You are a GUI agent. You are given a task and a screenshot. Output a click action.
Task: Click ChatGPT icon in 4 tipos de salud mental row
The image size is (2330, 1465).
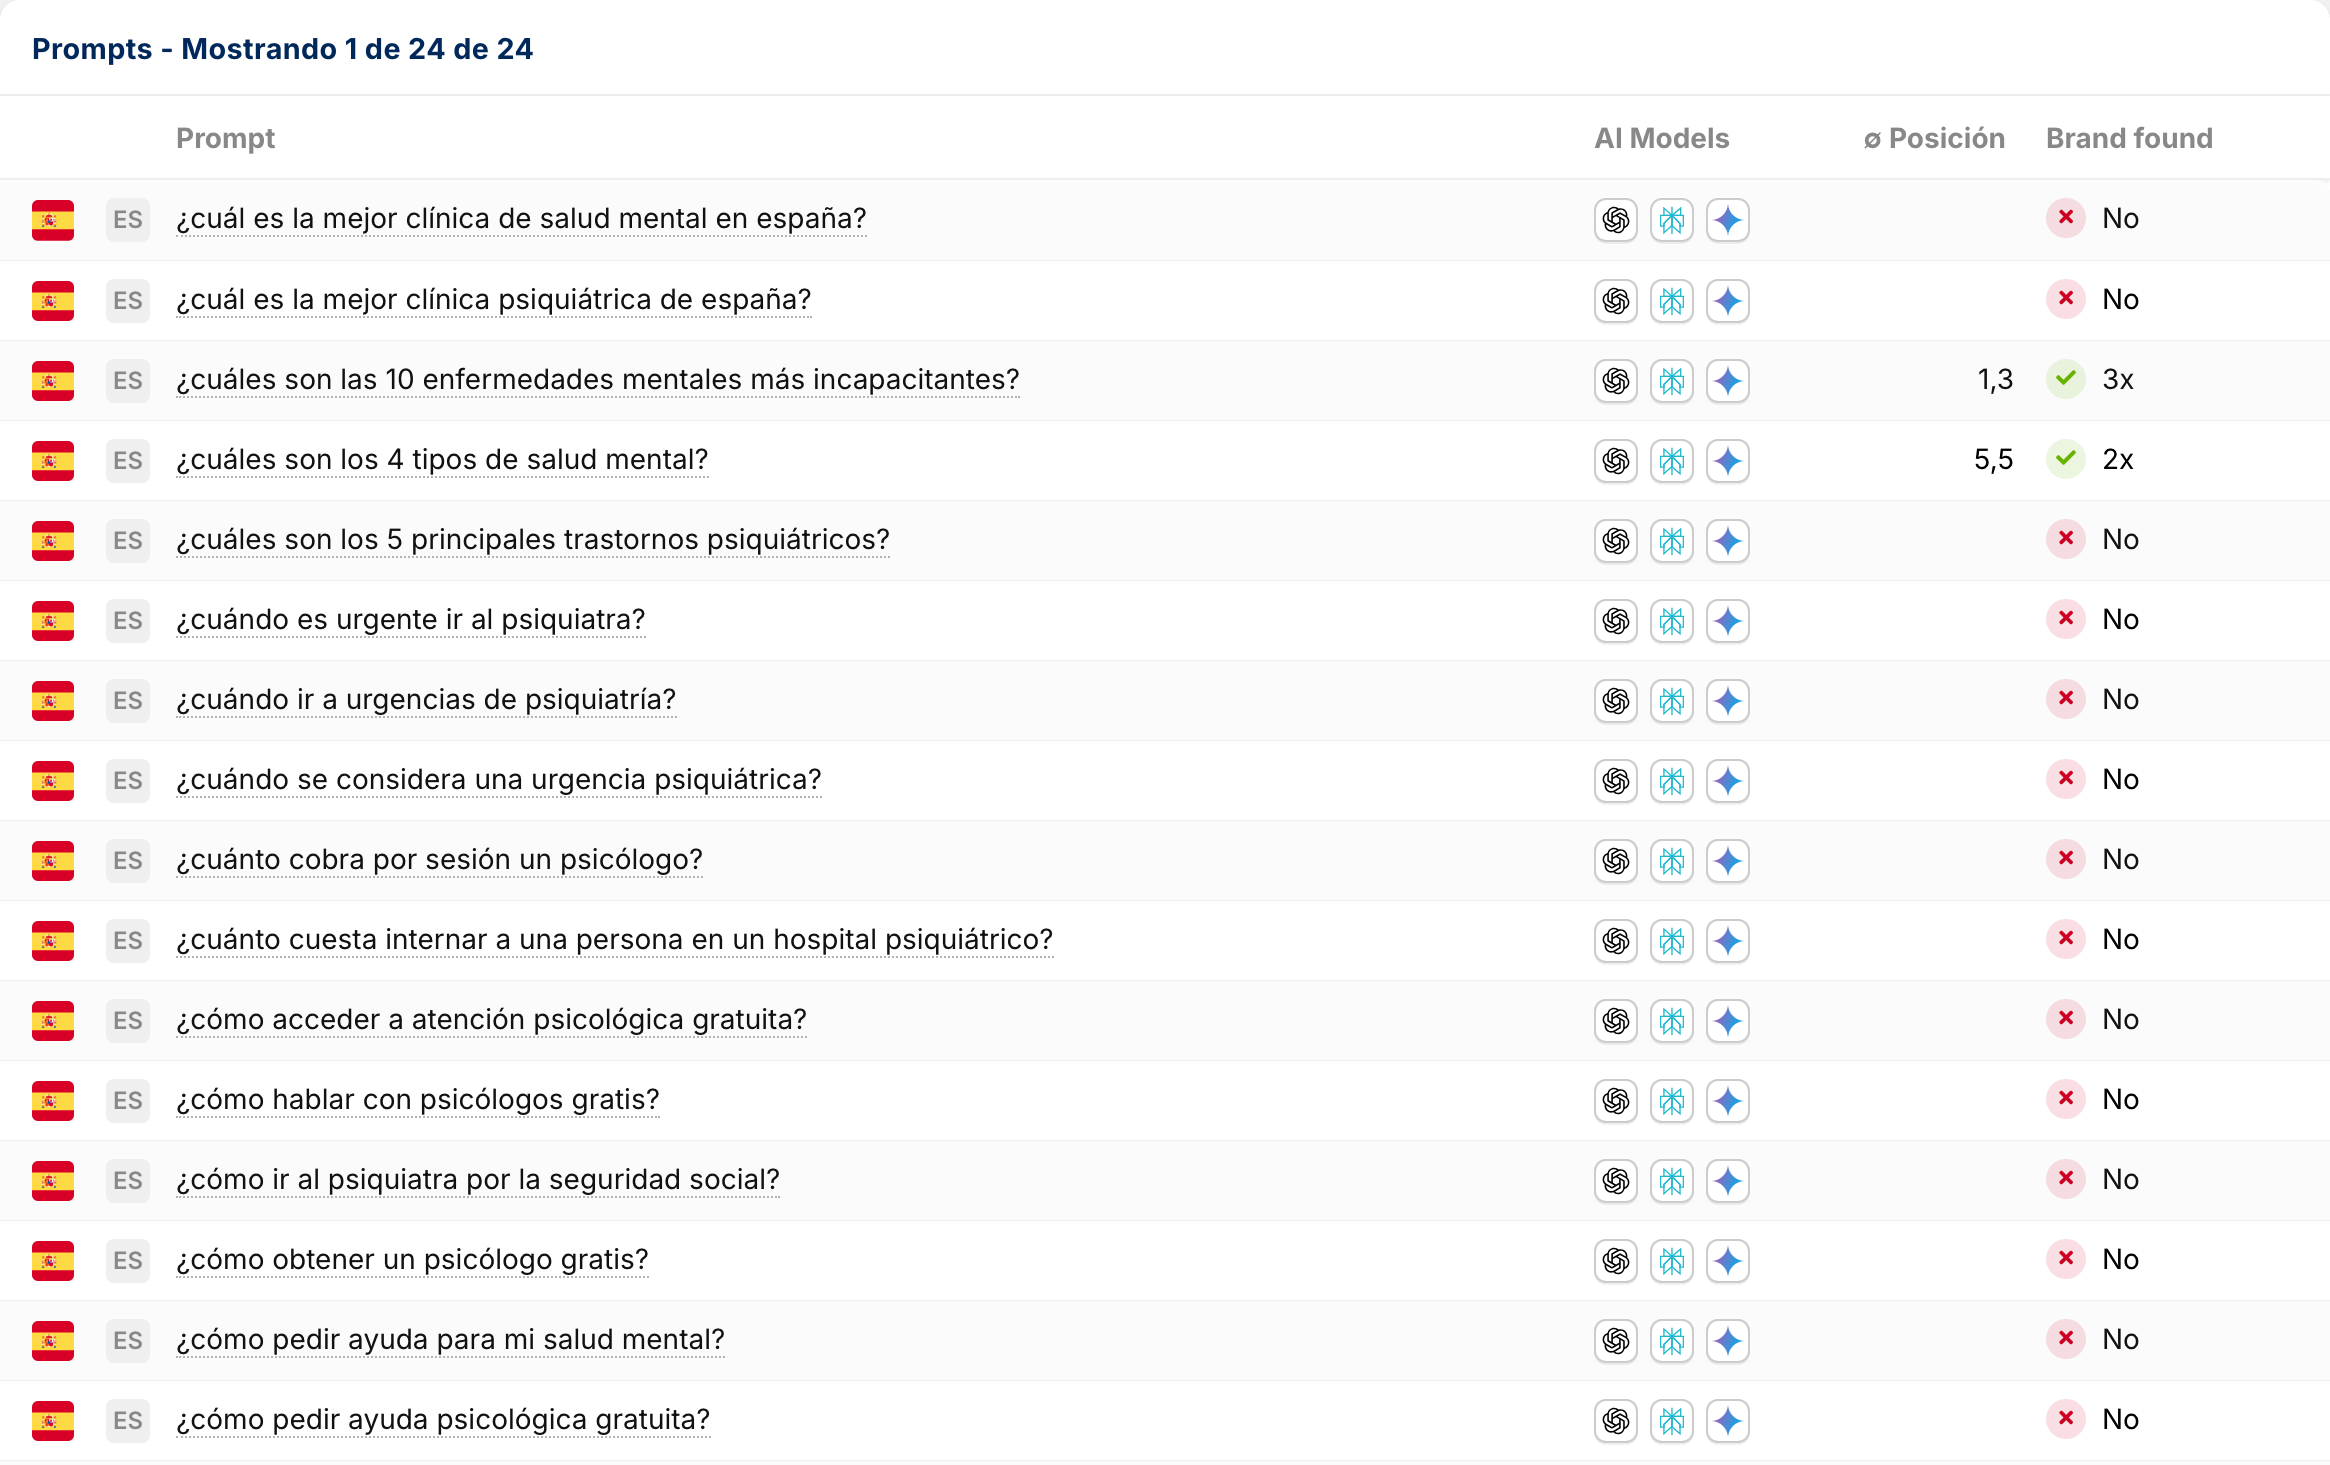pos(1615,460)
